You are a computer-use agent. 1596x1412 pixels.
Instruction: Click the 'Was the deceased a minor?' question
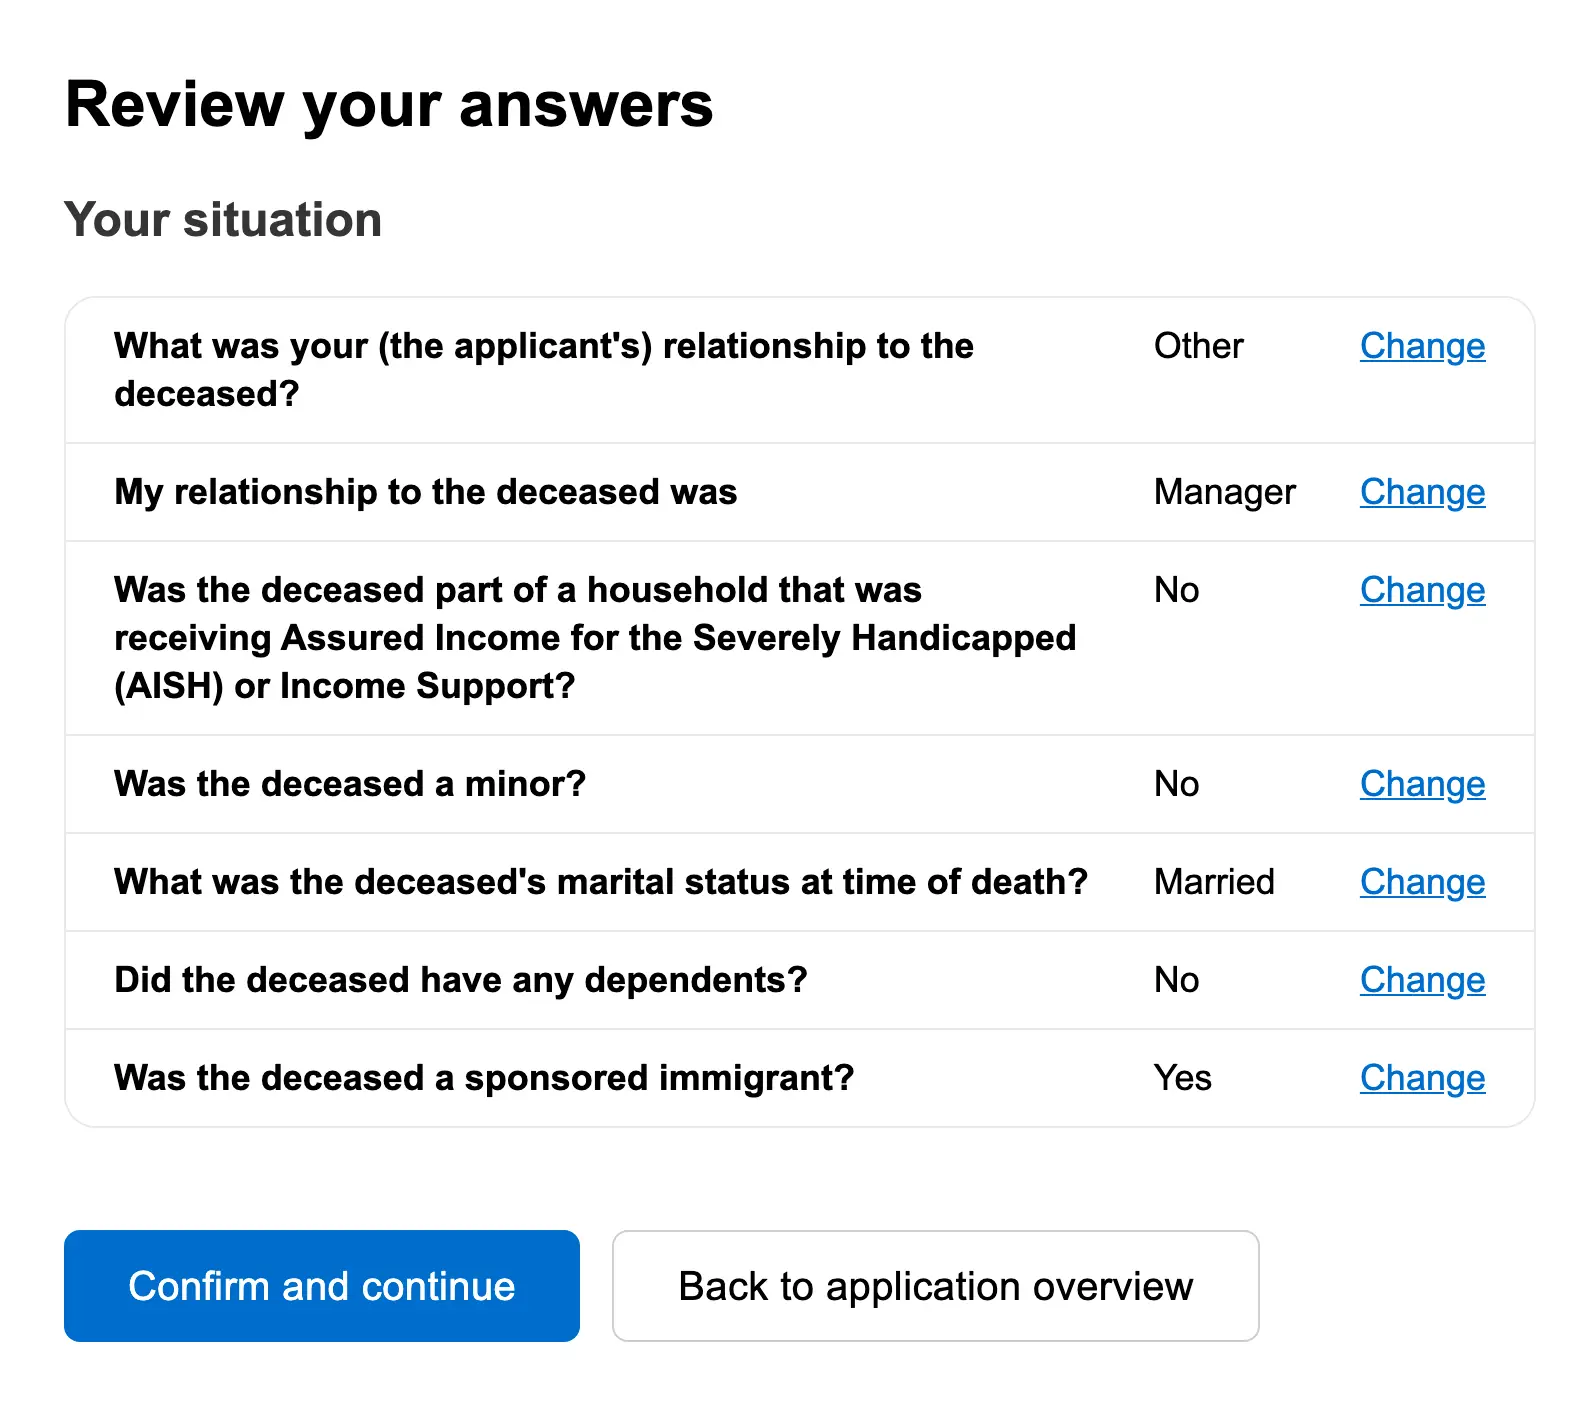pos(350,784)
